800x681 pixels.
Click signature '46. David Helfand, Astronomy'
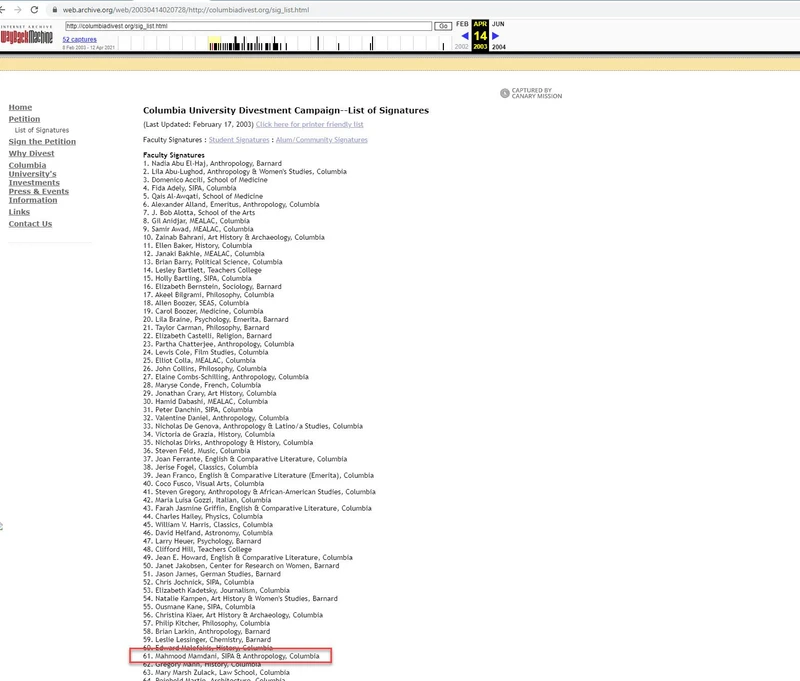208,533
